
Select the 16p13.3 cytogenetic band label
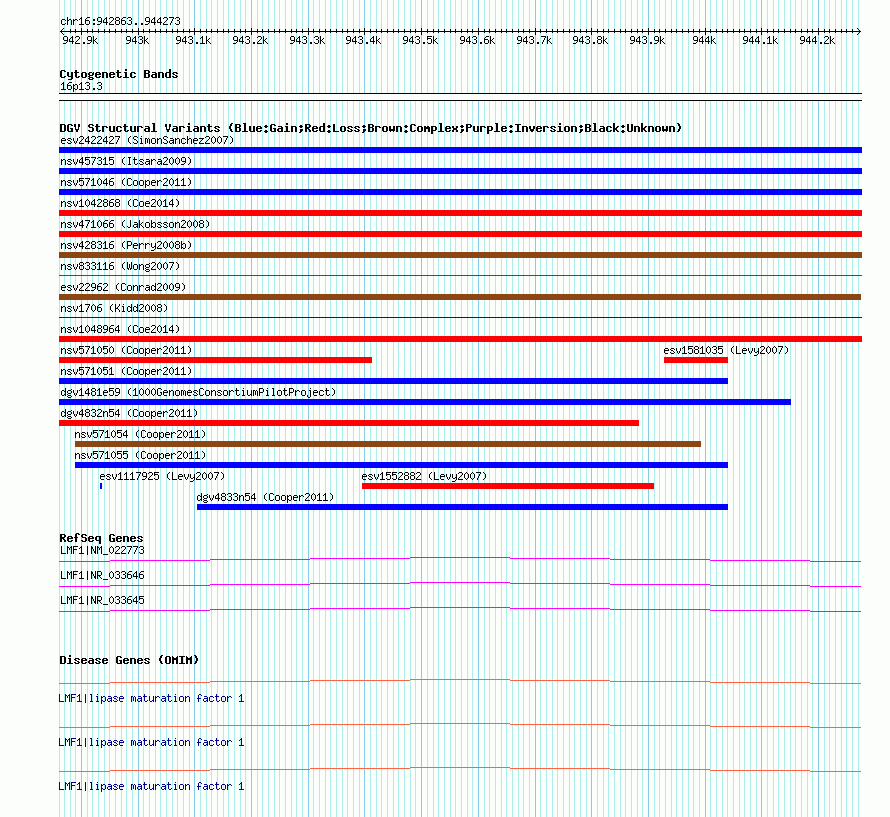tap(81, 86)
